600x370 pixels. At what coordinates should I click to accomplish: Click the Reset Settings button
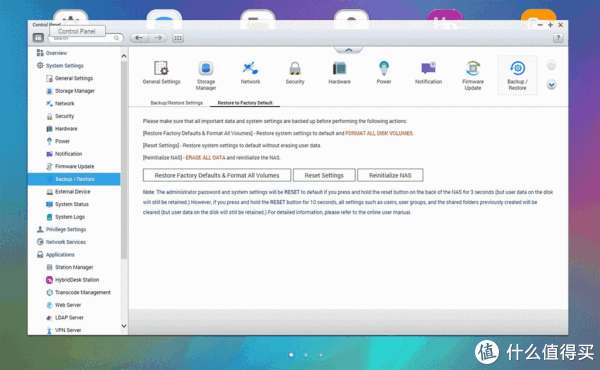pyautogui.click(x=324, y=175)
